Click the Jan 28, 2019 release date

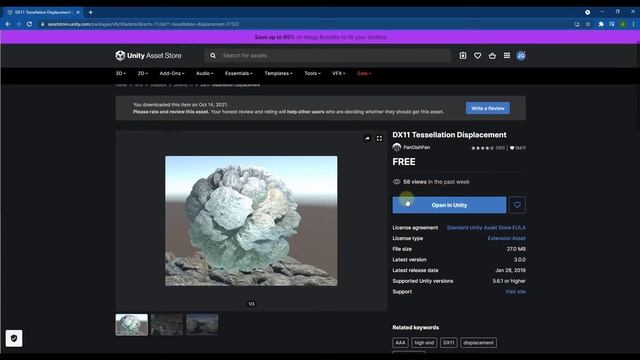(x=510, y=270)
